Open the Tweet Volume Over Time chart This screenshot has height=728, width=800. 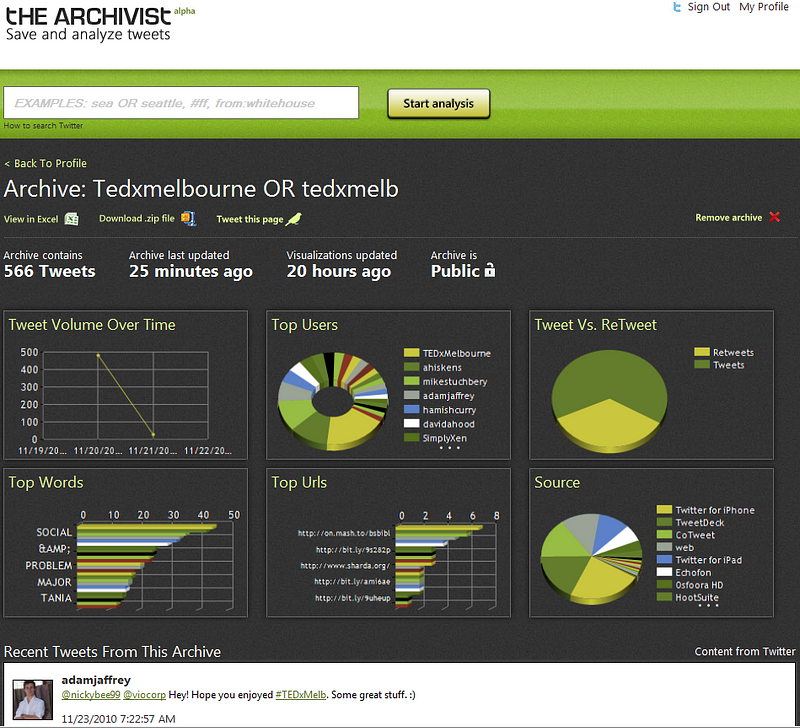point(126,385)
